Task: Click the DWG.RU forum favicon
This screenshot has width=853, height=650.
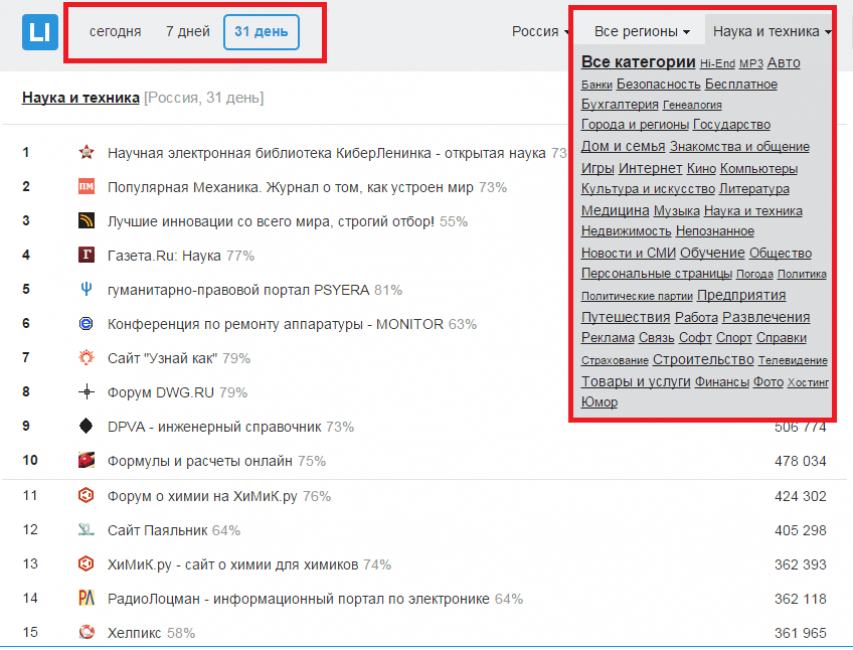Action: point(86,392)
